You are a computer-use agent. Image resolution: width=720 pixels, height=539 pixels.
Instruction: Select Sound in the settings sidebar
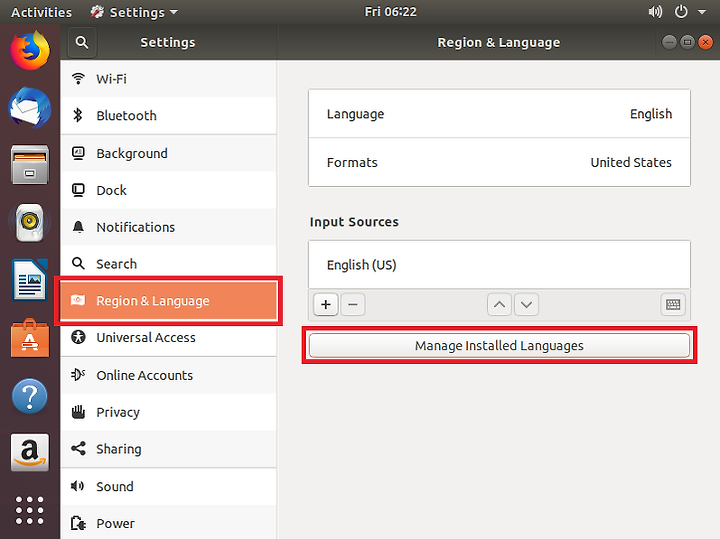(x=169, y=487)
